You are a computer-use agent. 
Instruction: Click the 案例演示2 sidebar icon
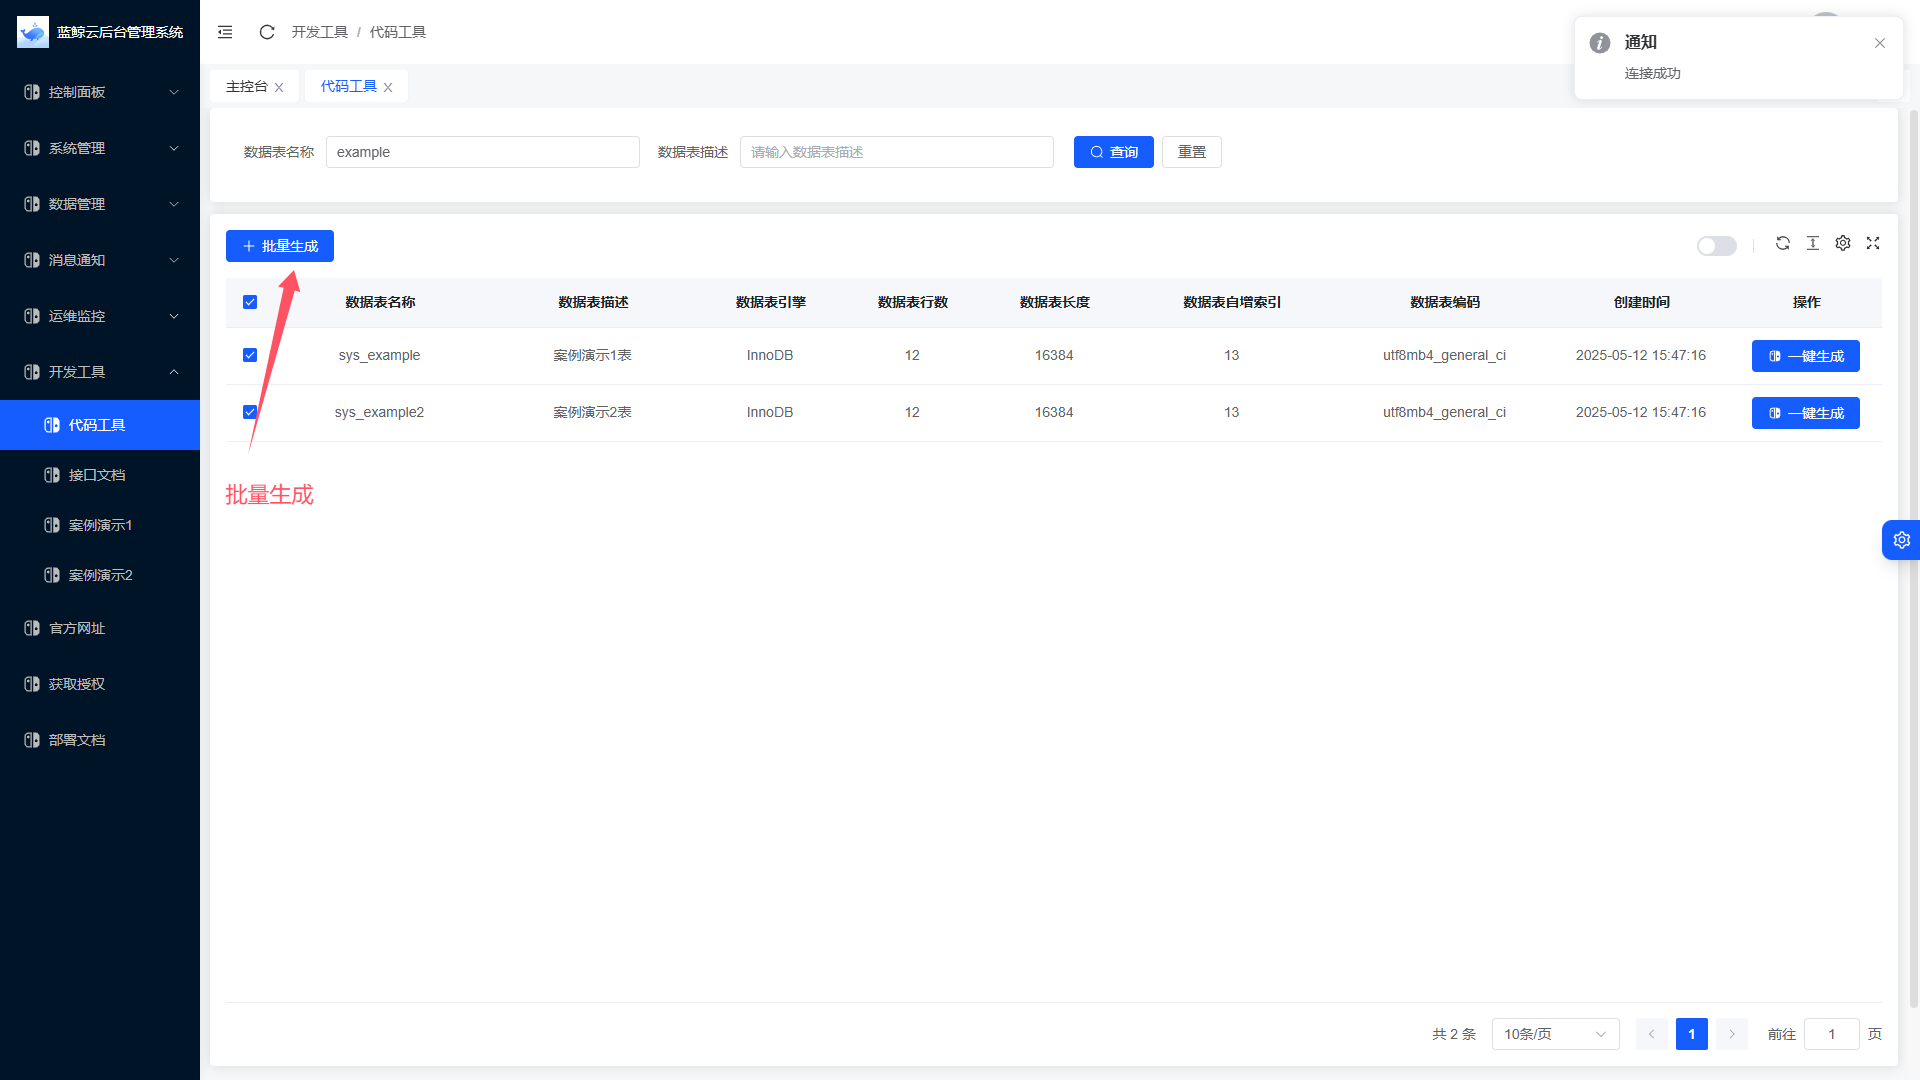(52, 575)
